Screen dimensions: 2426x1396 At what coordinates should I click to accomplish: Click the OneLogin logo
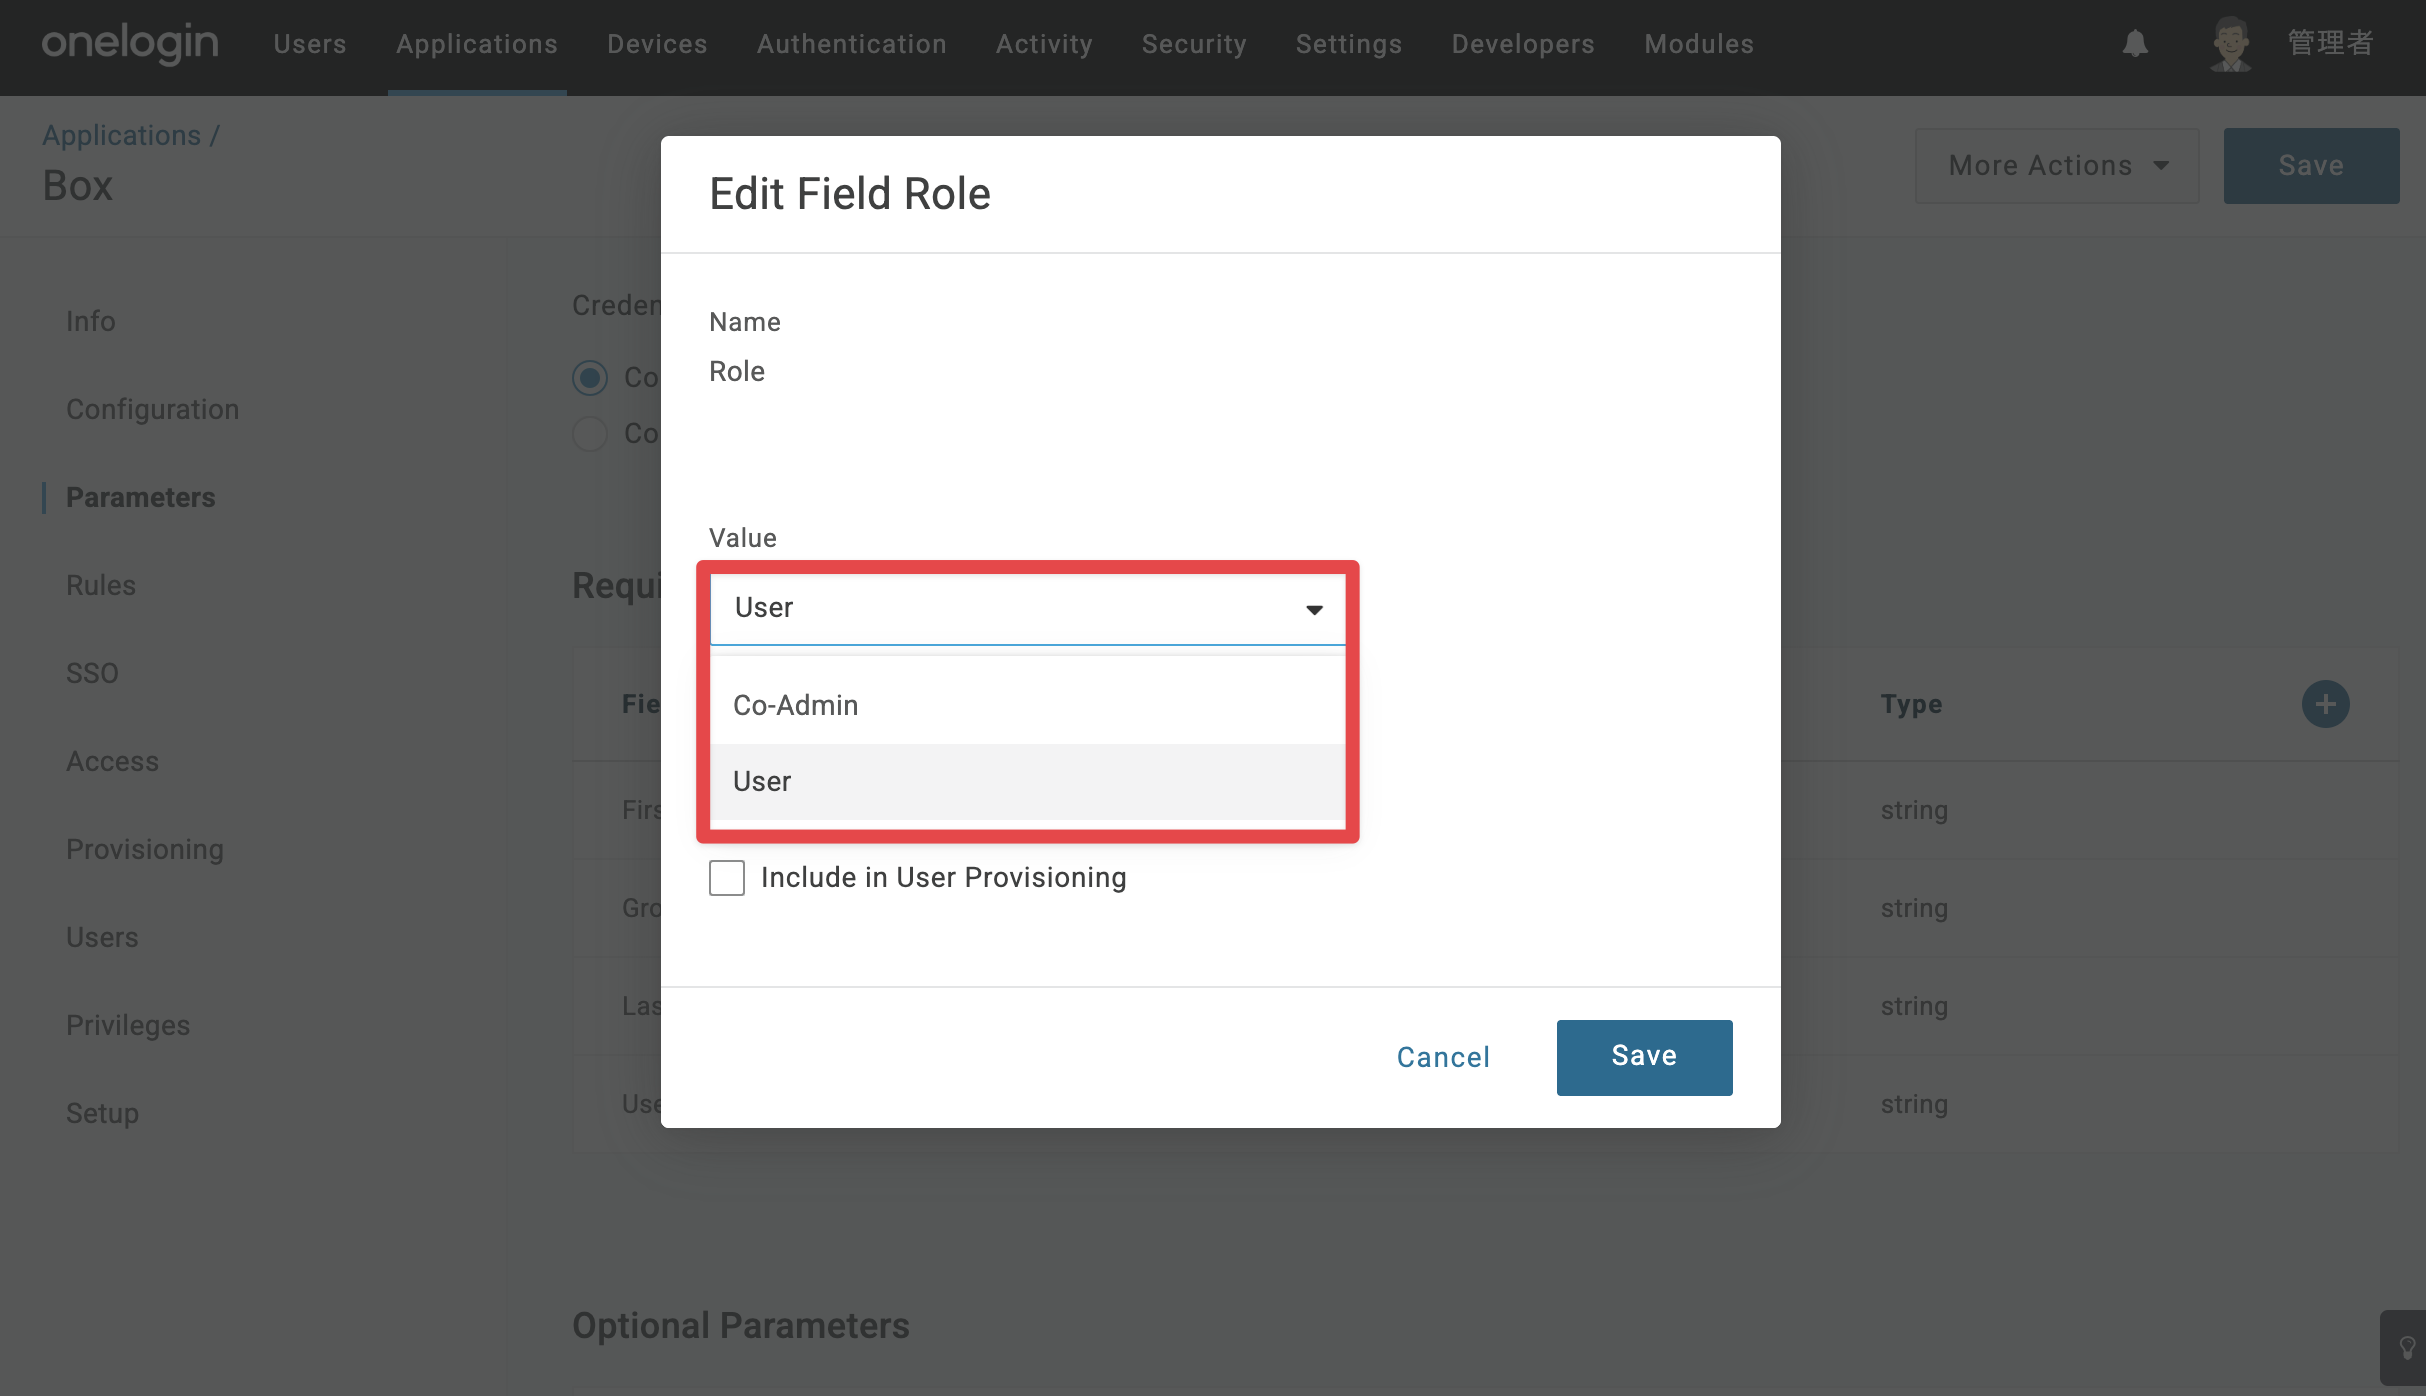130,44
